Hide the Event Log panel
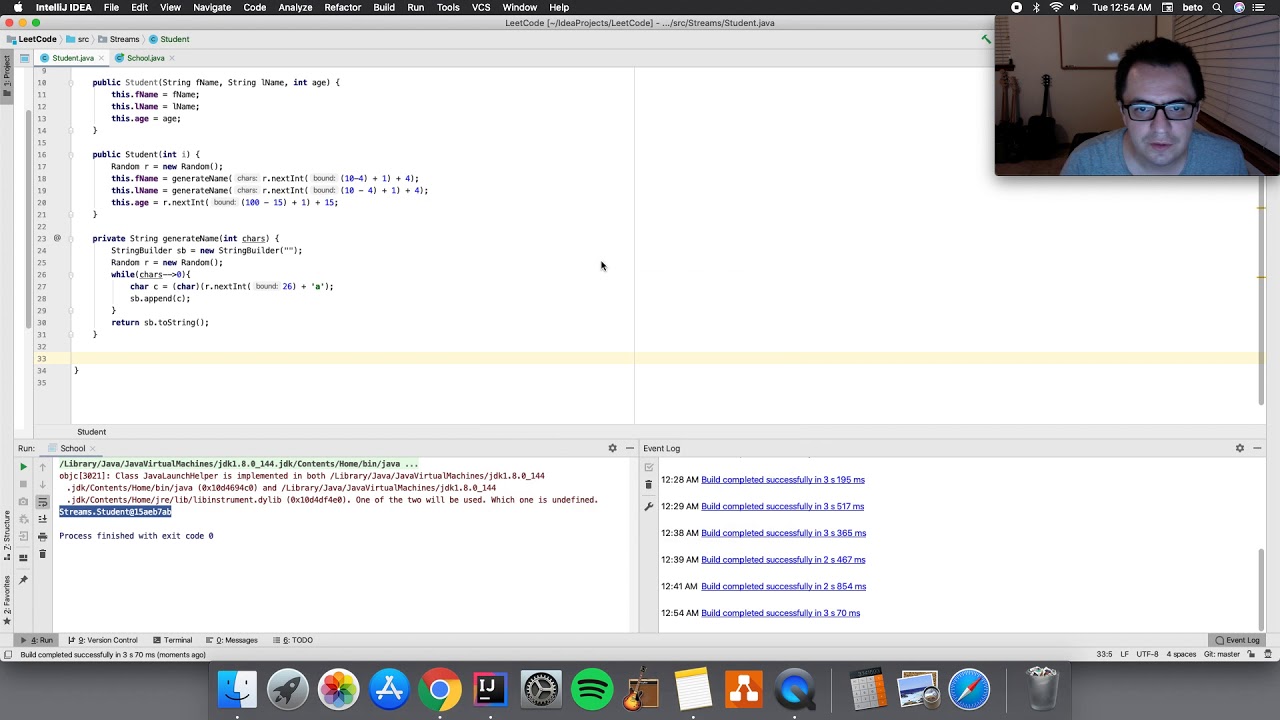The image size is (1280, 720). tap(1257, 448)
